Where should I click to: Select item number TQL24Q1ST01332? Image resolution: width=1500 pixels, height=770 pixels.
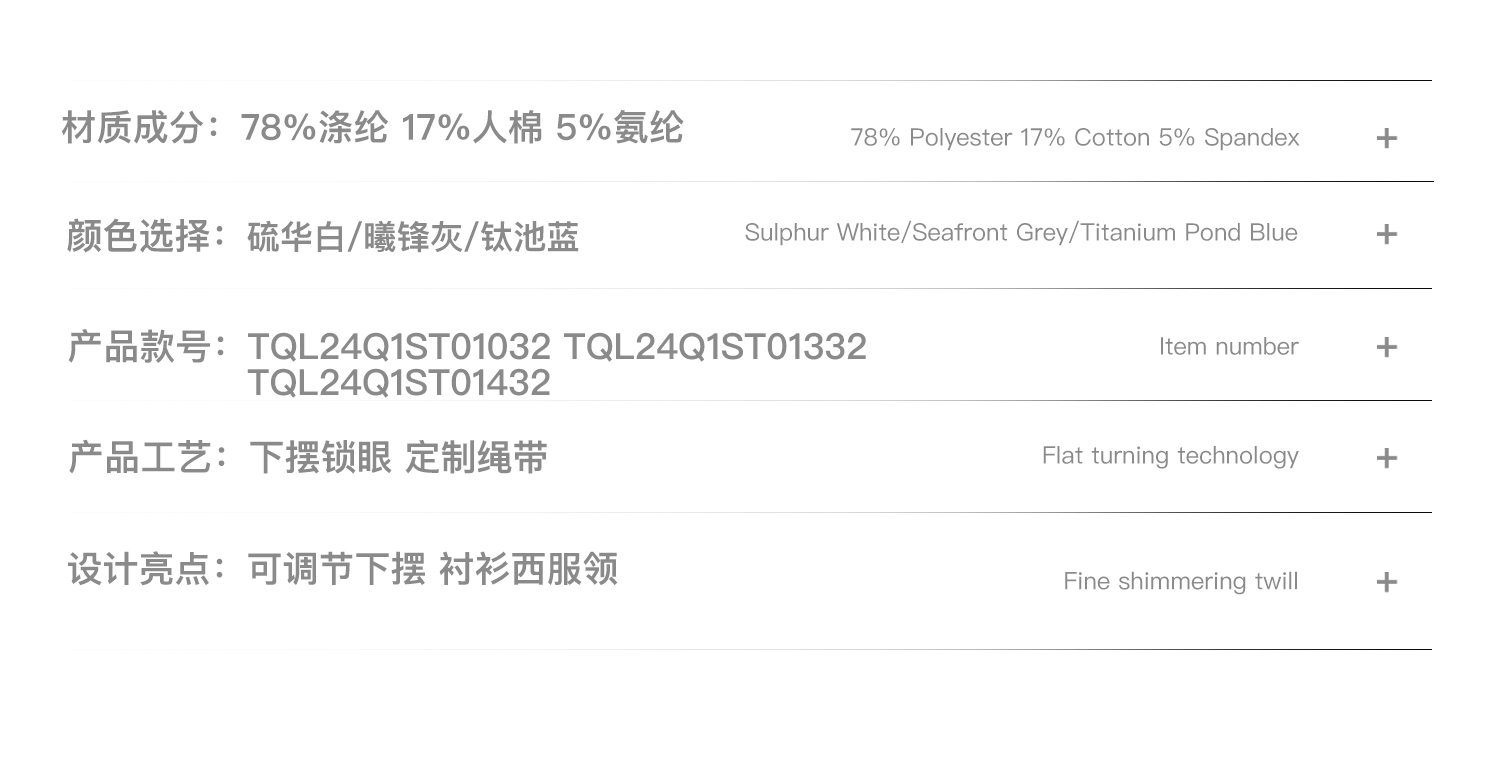pos(715,347)
